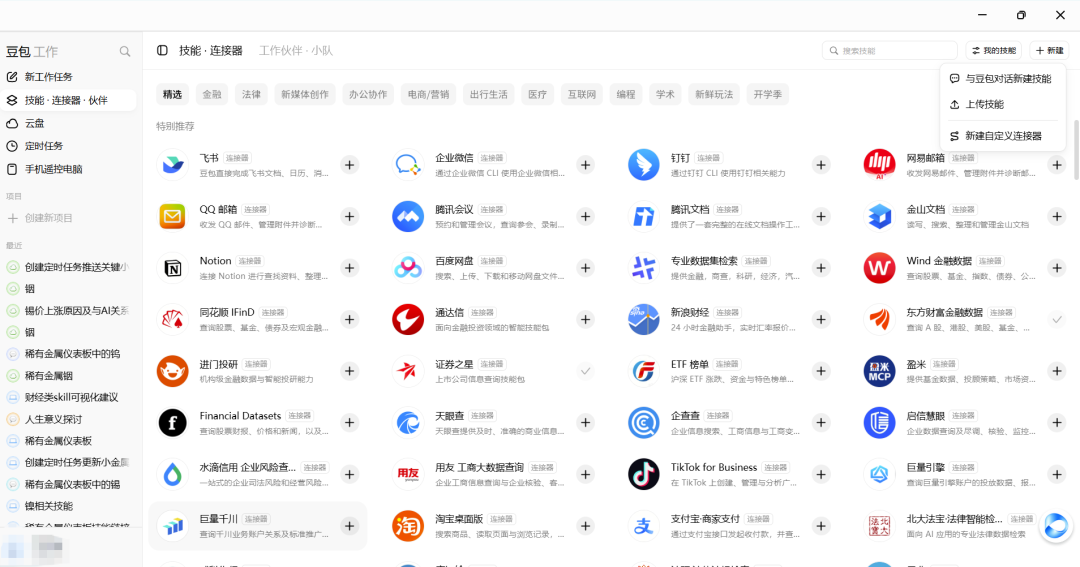Viewport: 1080px width, 567px height.
Task: Click the Feishu (飞书) connector icon
Action: 173,165
